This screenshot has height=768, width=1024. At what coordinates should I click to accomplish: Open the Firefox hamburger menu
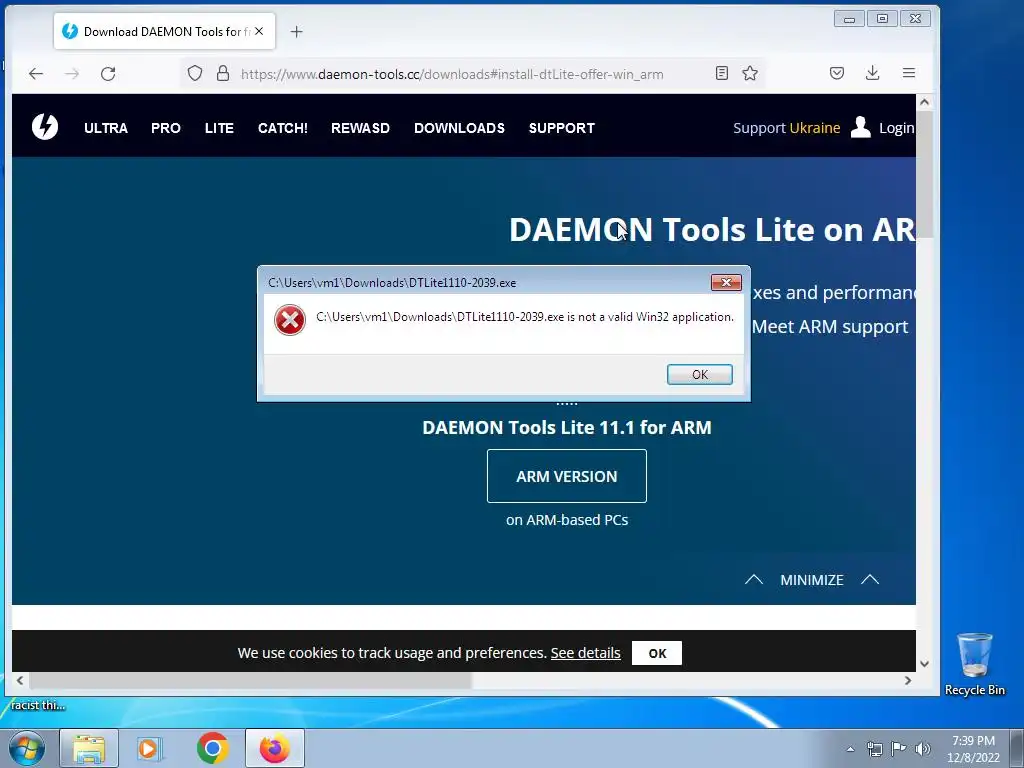tap(908, 73)
